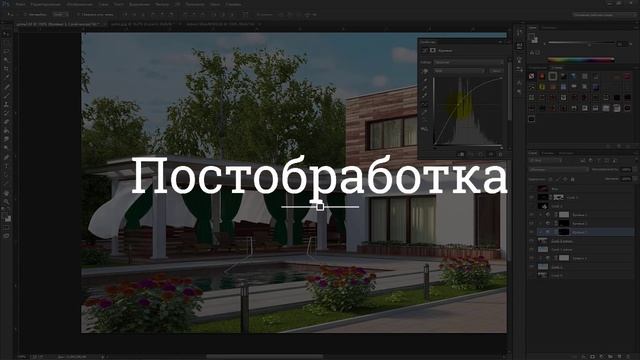Image resolution: width=640 pixels, height=360 pixels.
Task: Click on the Color panel slider
Action: tap(582, 42)
